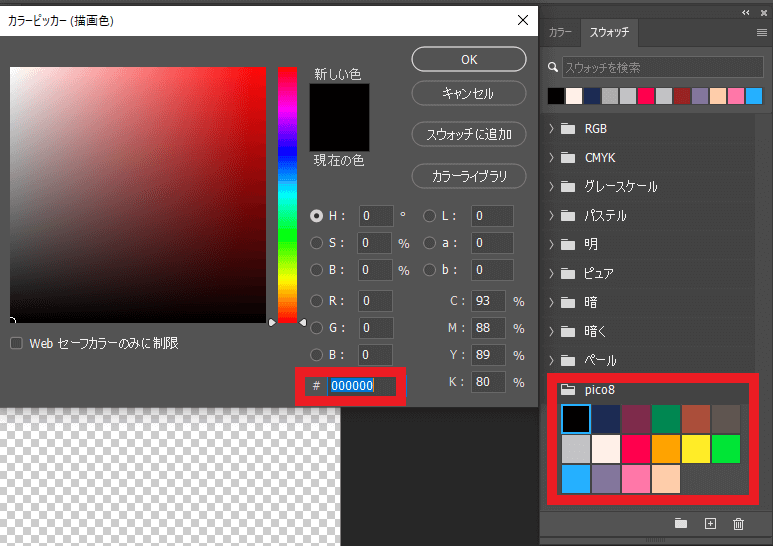Expand the 明 swatch group

click(552, 244)
